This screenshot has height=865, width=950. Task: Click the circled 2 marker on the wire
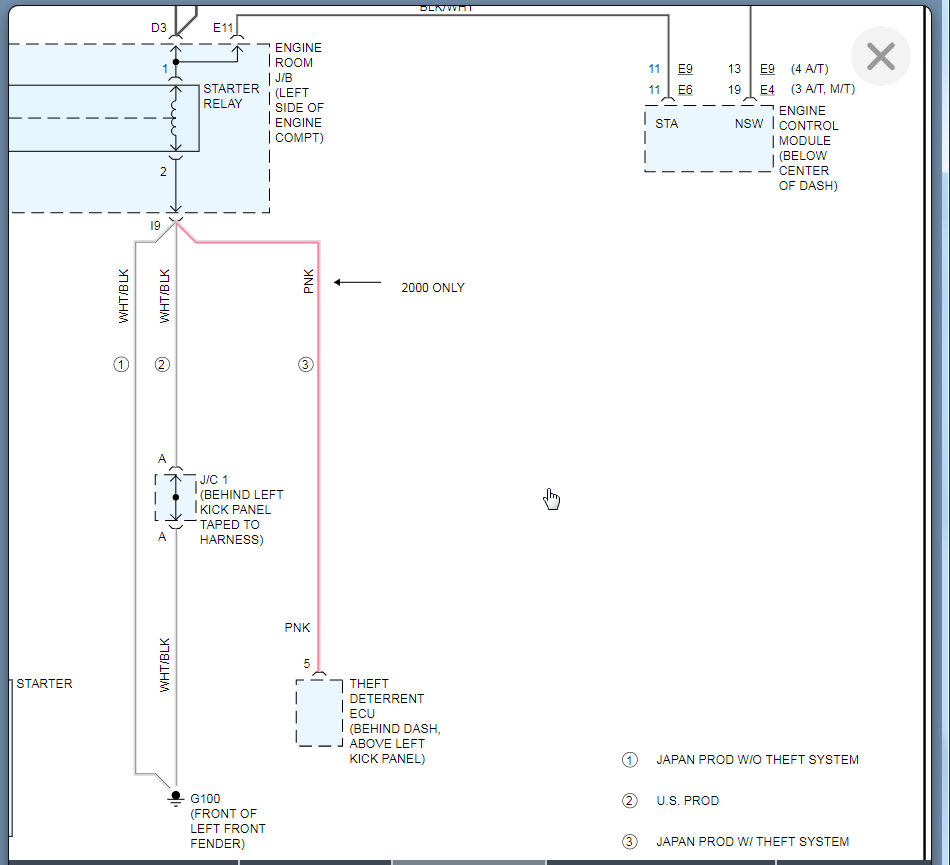[x=162, y=365]
